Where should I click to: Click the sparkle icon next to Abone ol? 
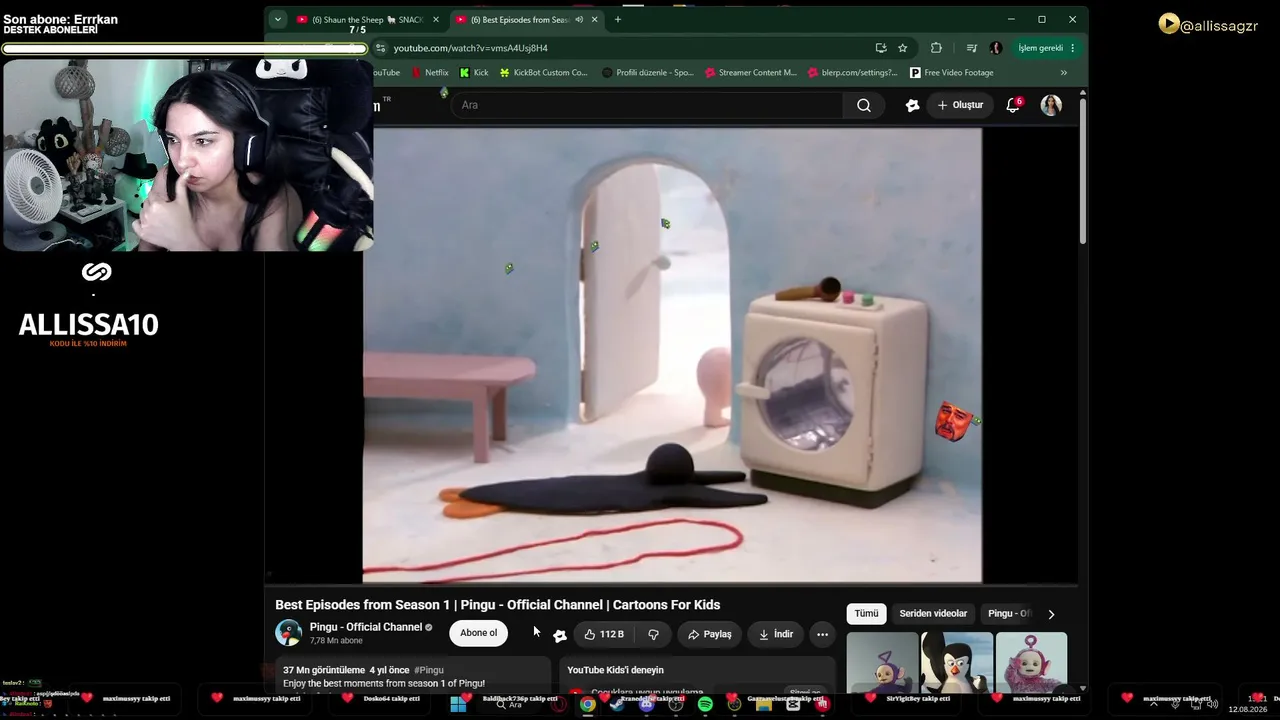coord(560,635)
